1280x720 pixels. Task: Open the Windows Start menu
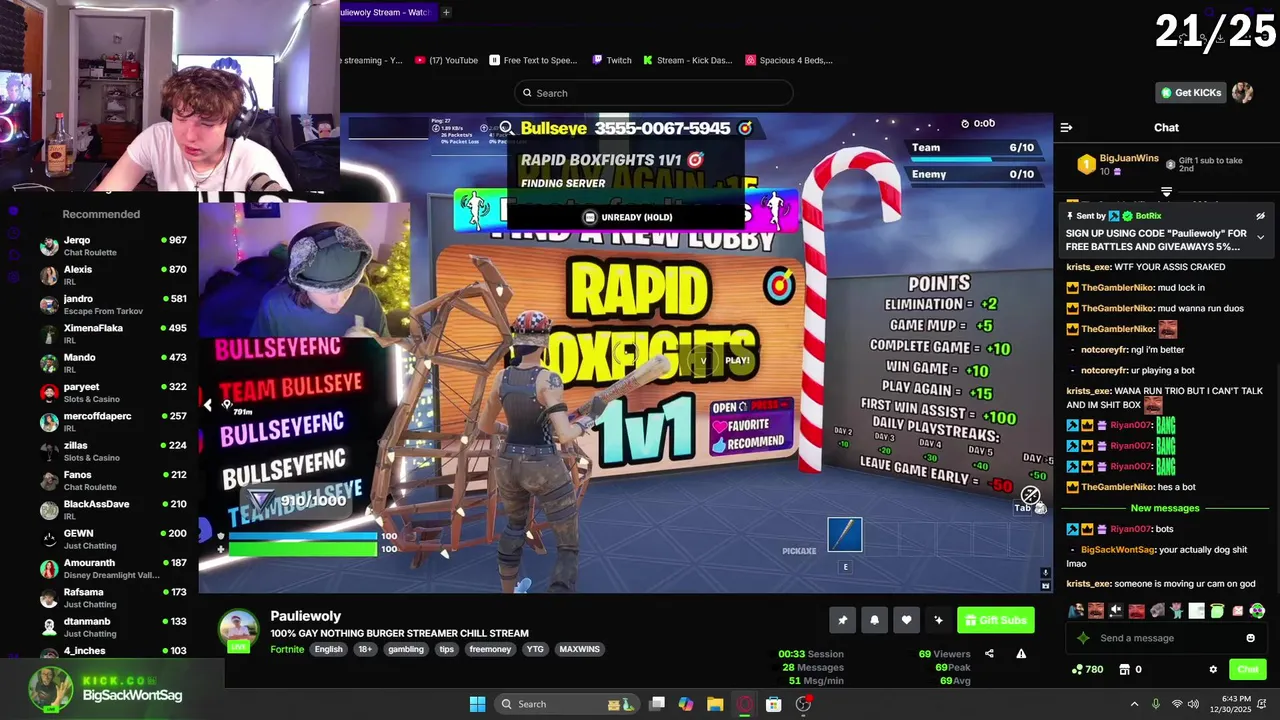477,704
